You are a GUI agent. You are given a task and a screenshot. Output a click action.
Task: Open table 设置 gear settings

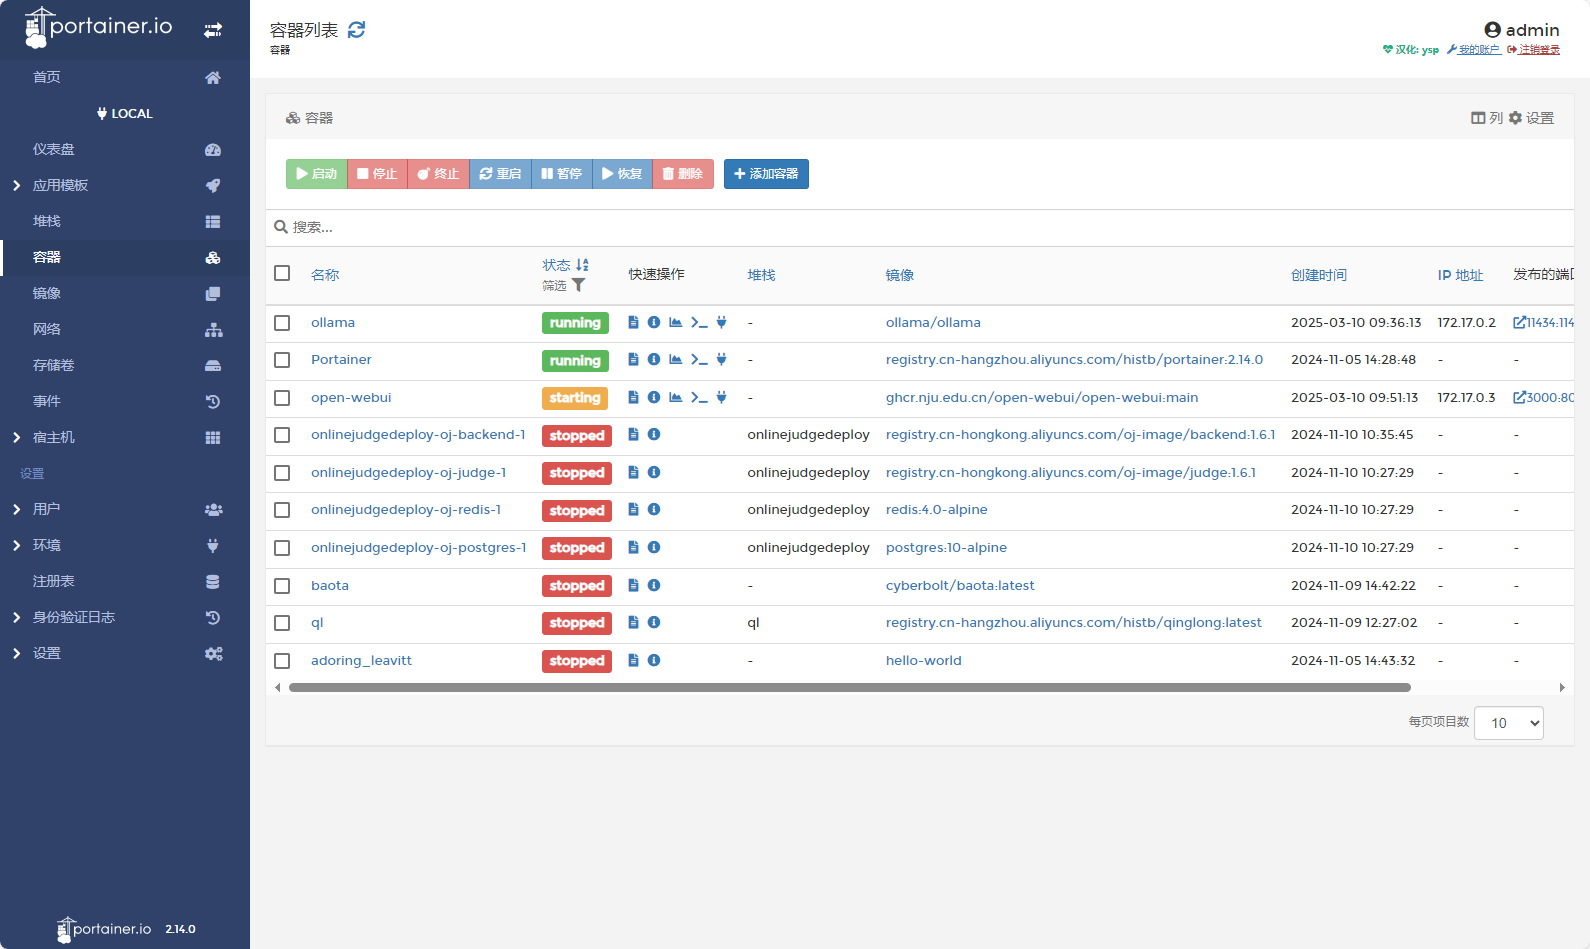[x=1531, y=118]
